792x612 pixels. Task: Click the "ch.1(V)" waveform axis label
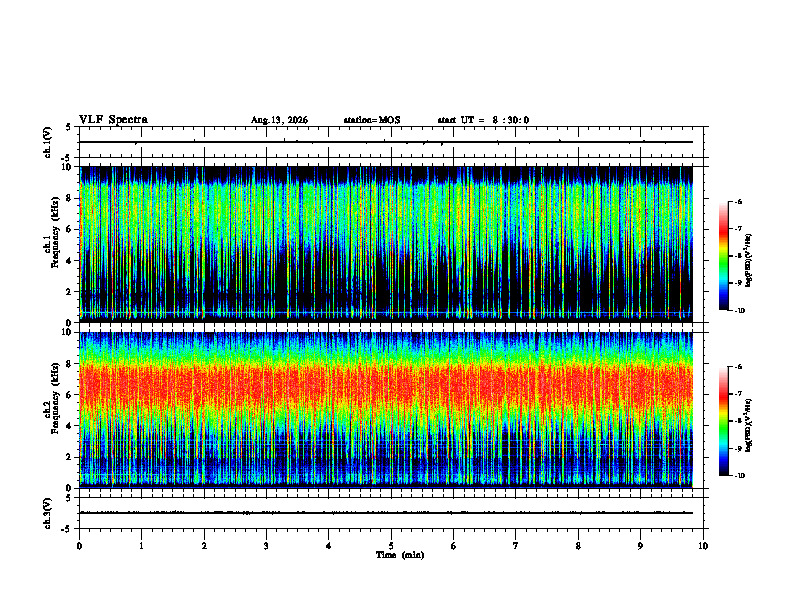[x=48, y=142]
